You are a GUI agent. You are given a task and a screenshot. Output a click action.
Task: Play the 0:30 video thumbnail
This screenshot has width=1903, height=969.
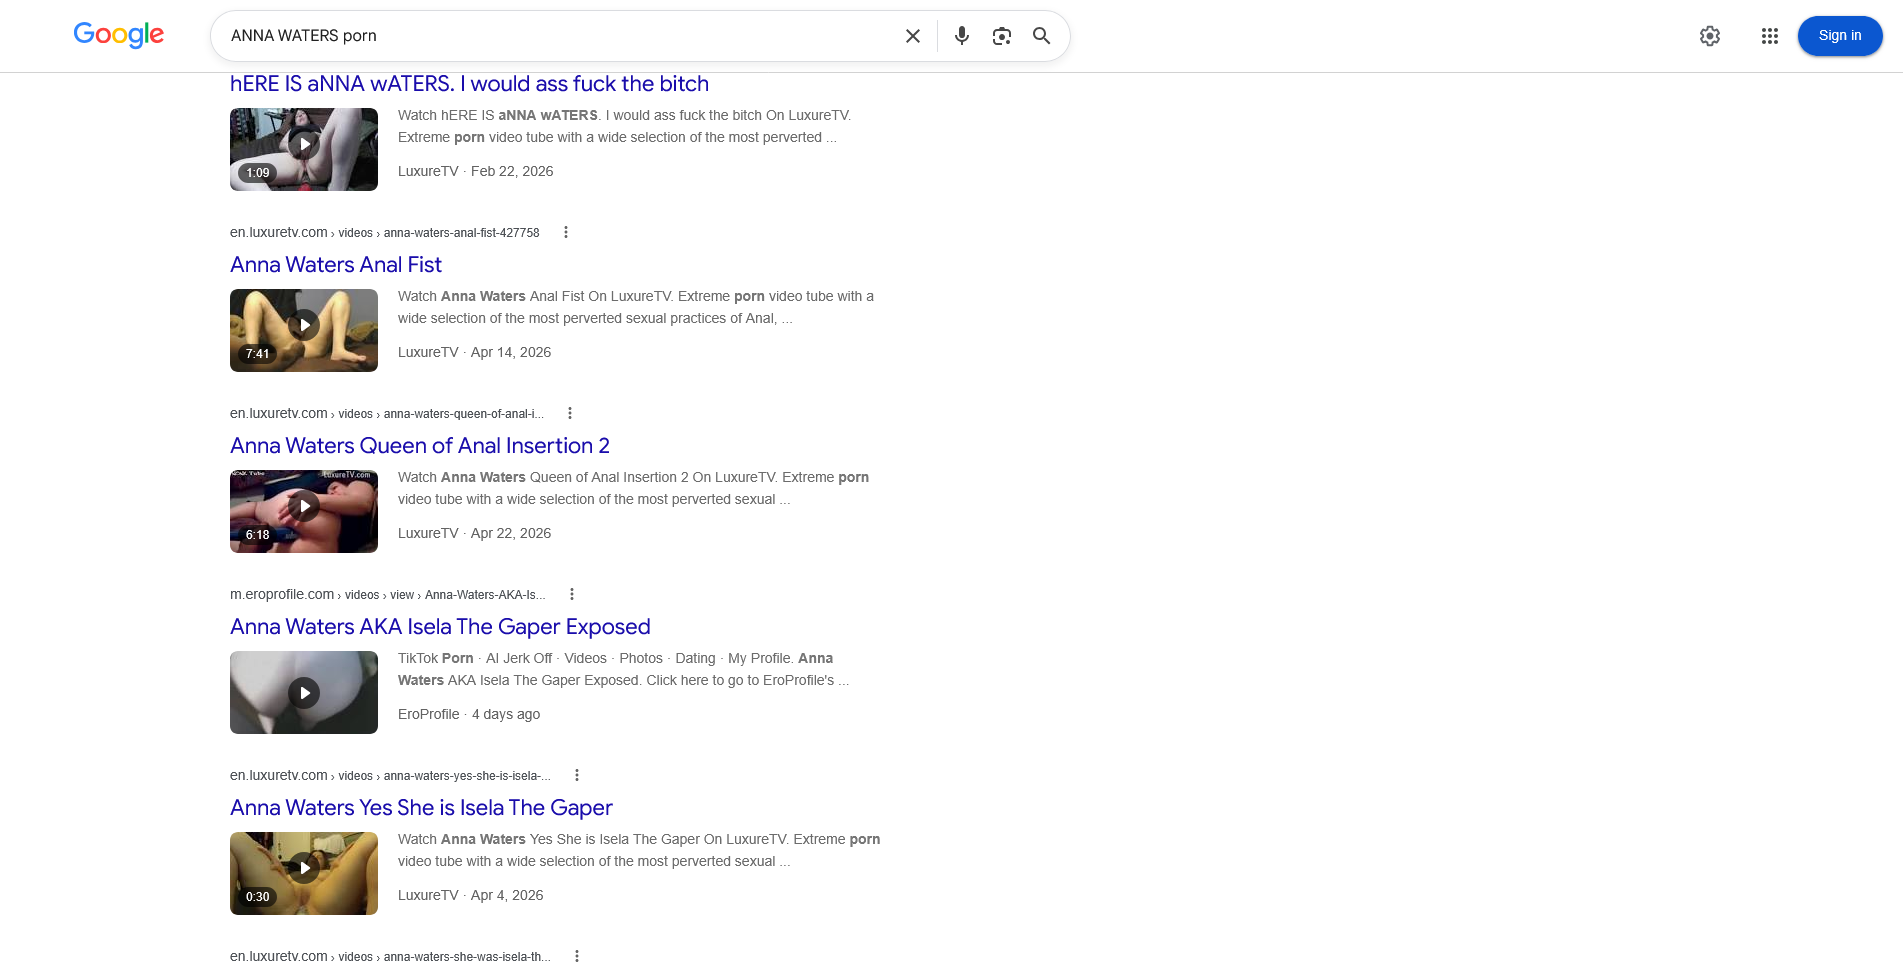(304, 873)
